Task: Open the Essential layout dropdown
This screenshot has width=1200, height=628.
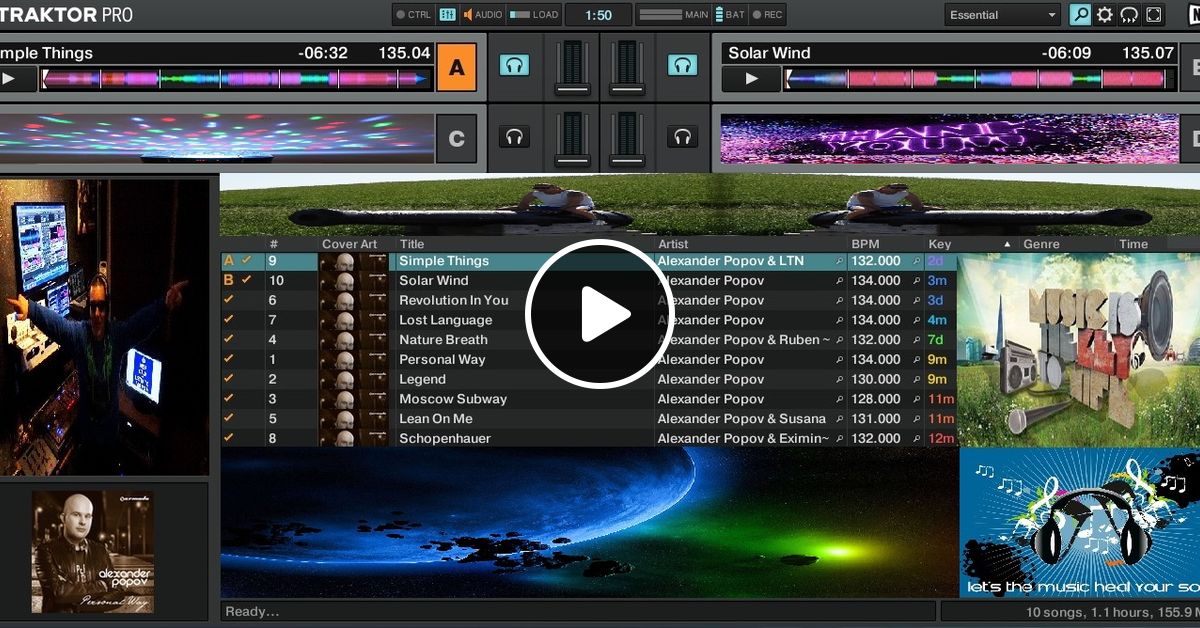Action: pos(1000,14)
